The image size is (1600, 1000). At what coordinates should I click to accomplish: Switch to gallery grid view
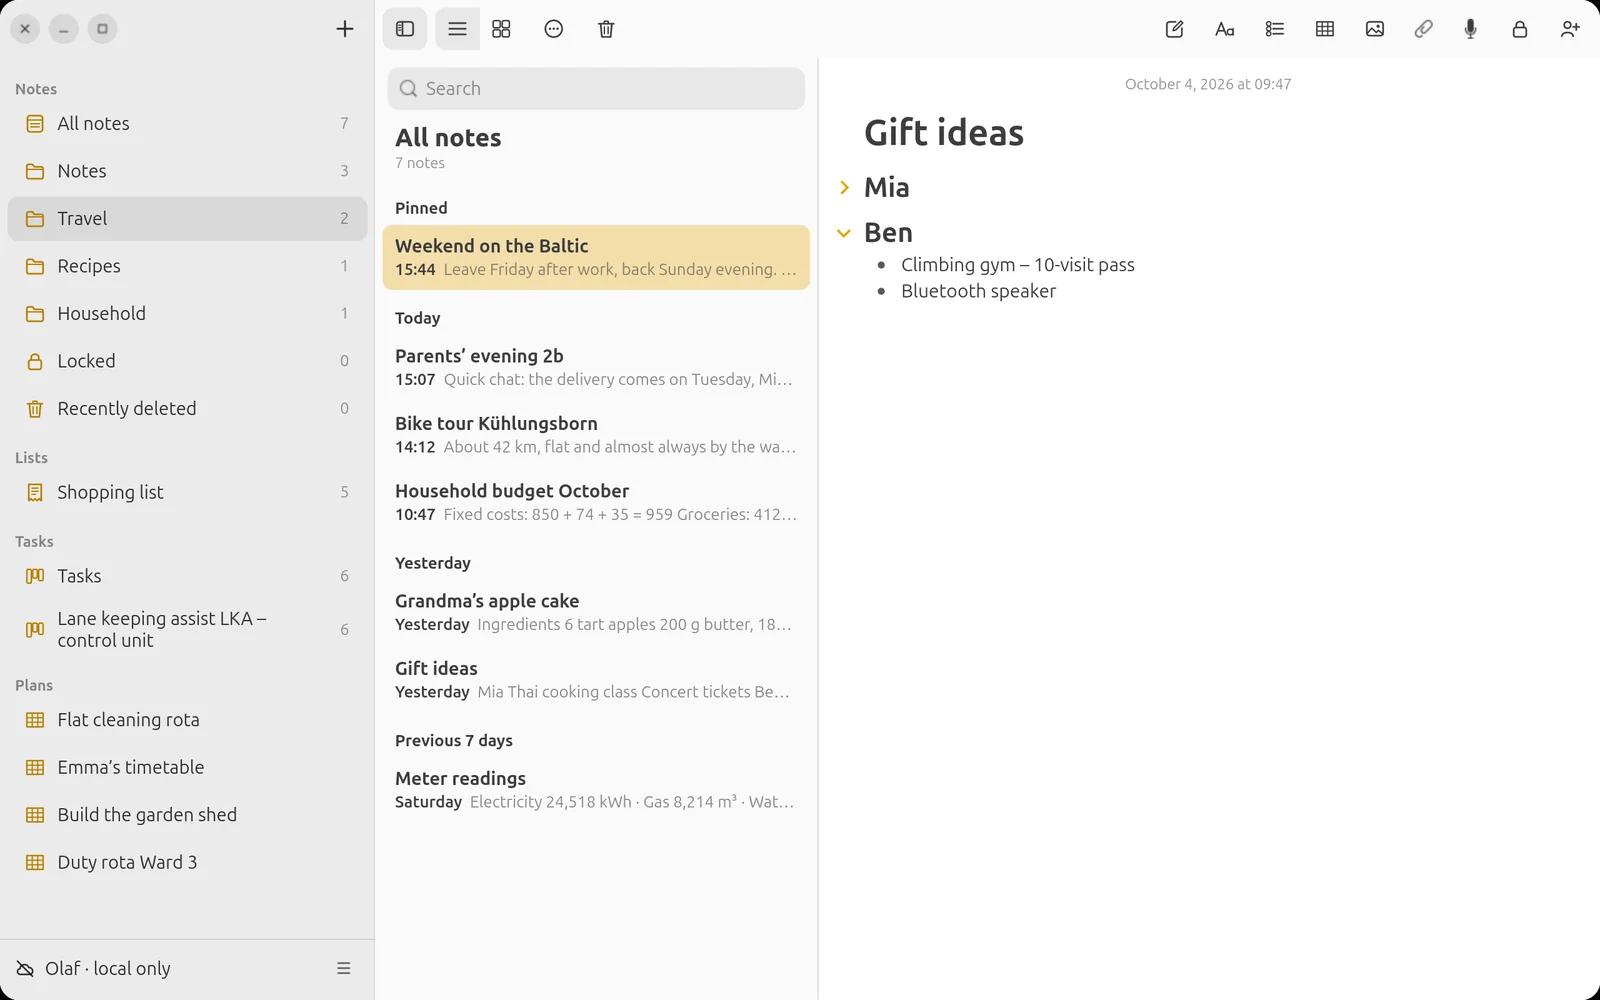pos(501,29)
